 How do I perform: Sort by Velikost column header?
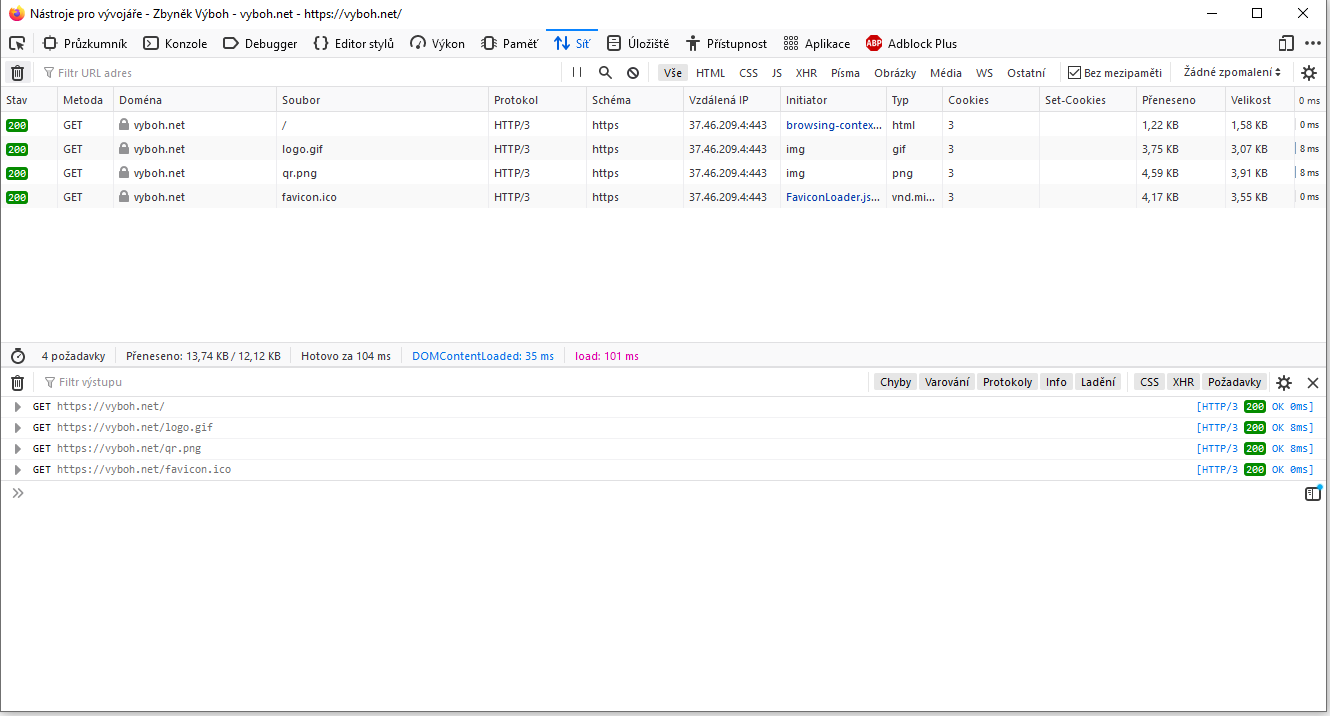click(1259, 100)
